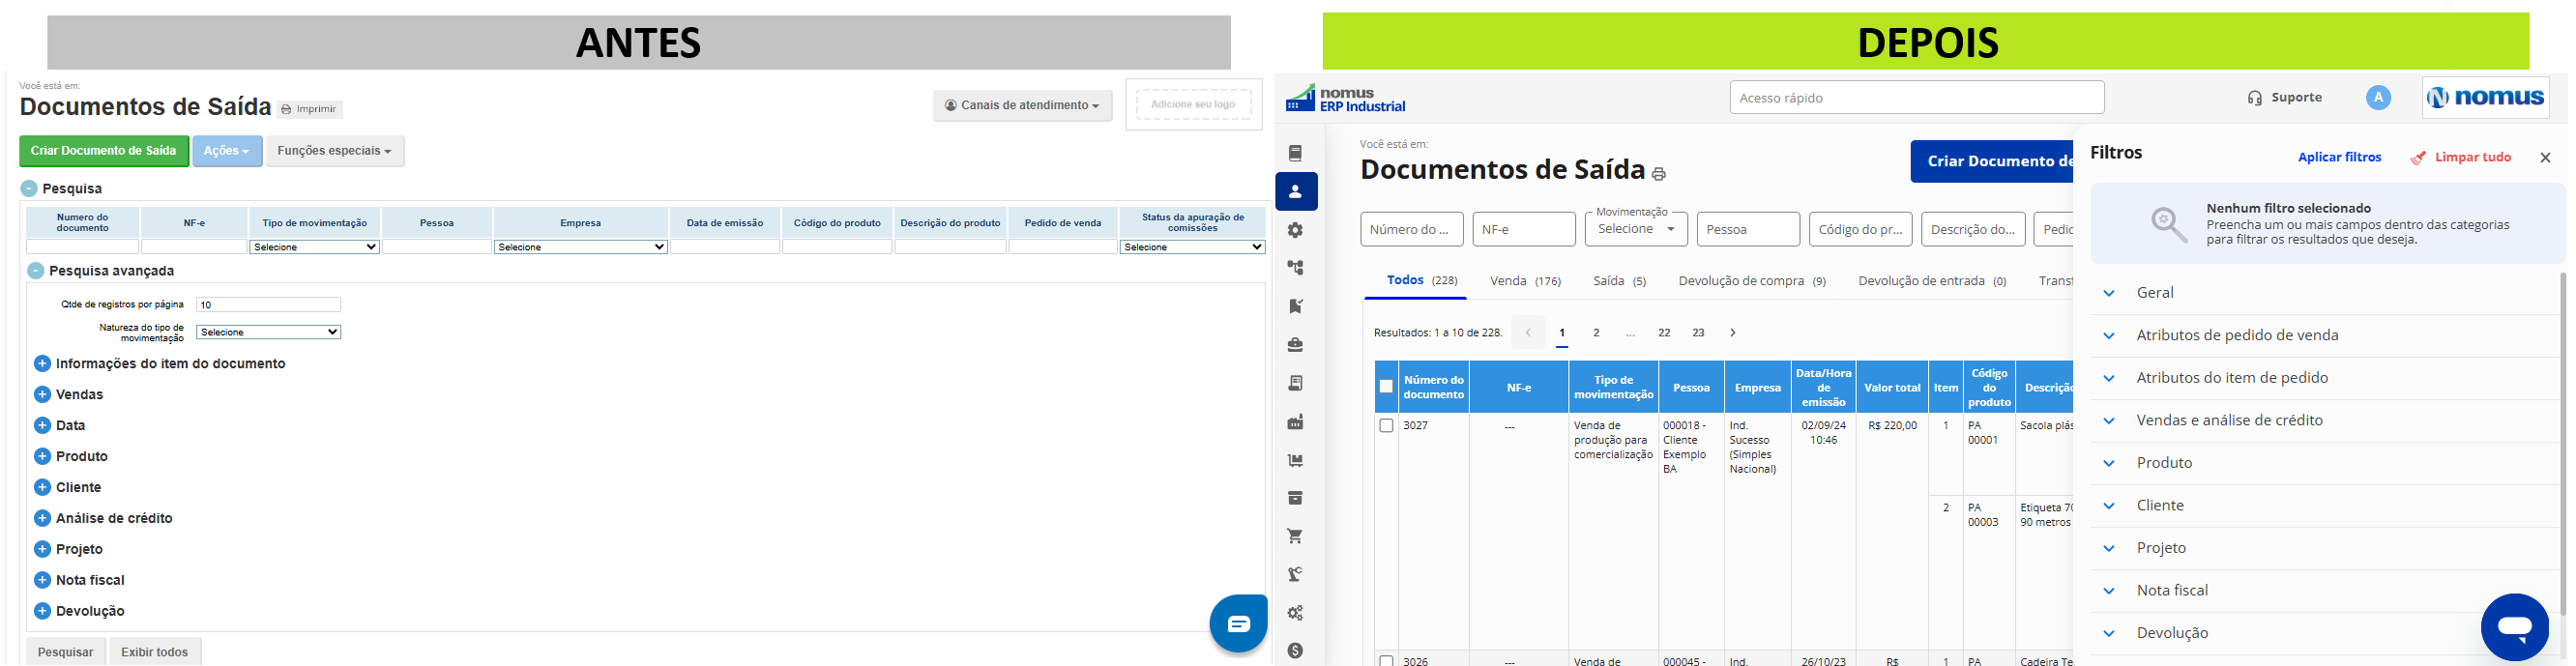Collapse the Pesquisa section
2576x666 pixels.
coord(29,188)
